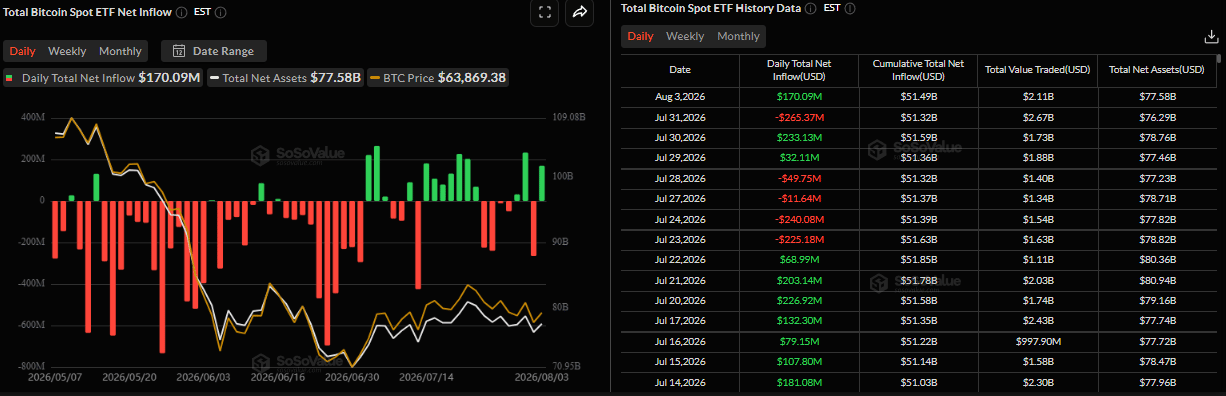The width and height of the screenshot is (1226, 396).
Task: Select the Total Value Traded column header
Action: 1037,70
